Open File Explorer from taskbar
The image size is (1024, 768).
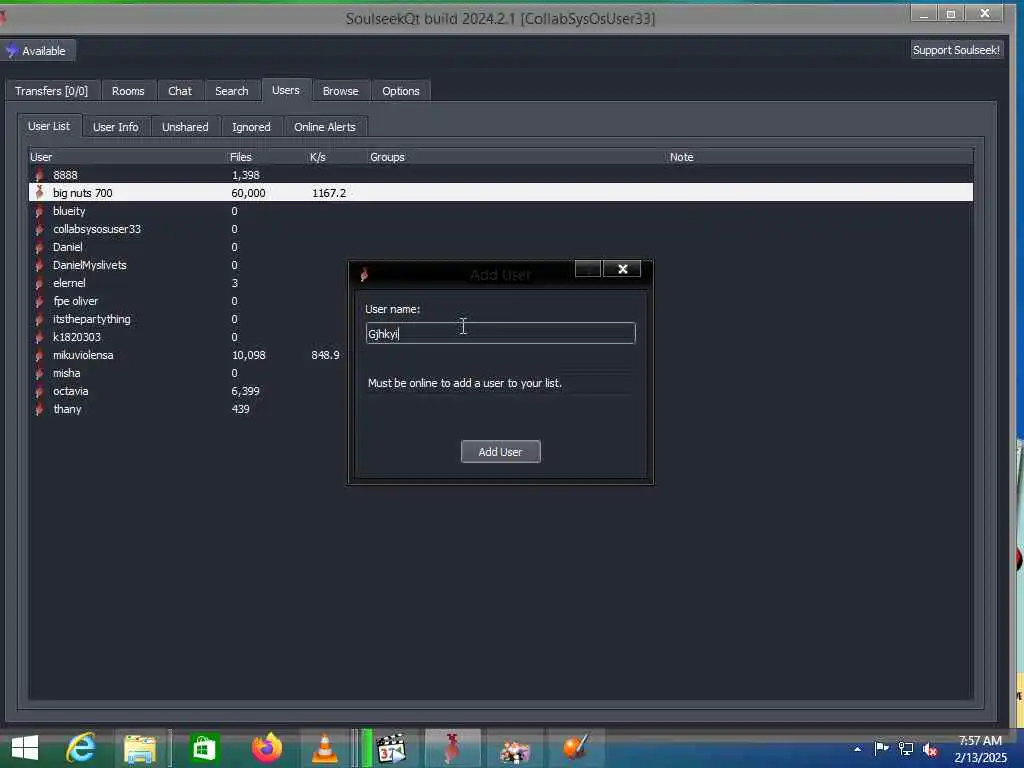tap(140, 748)
